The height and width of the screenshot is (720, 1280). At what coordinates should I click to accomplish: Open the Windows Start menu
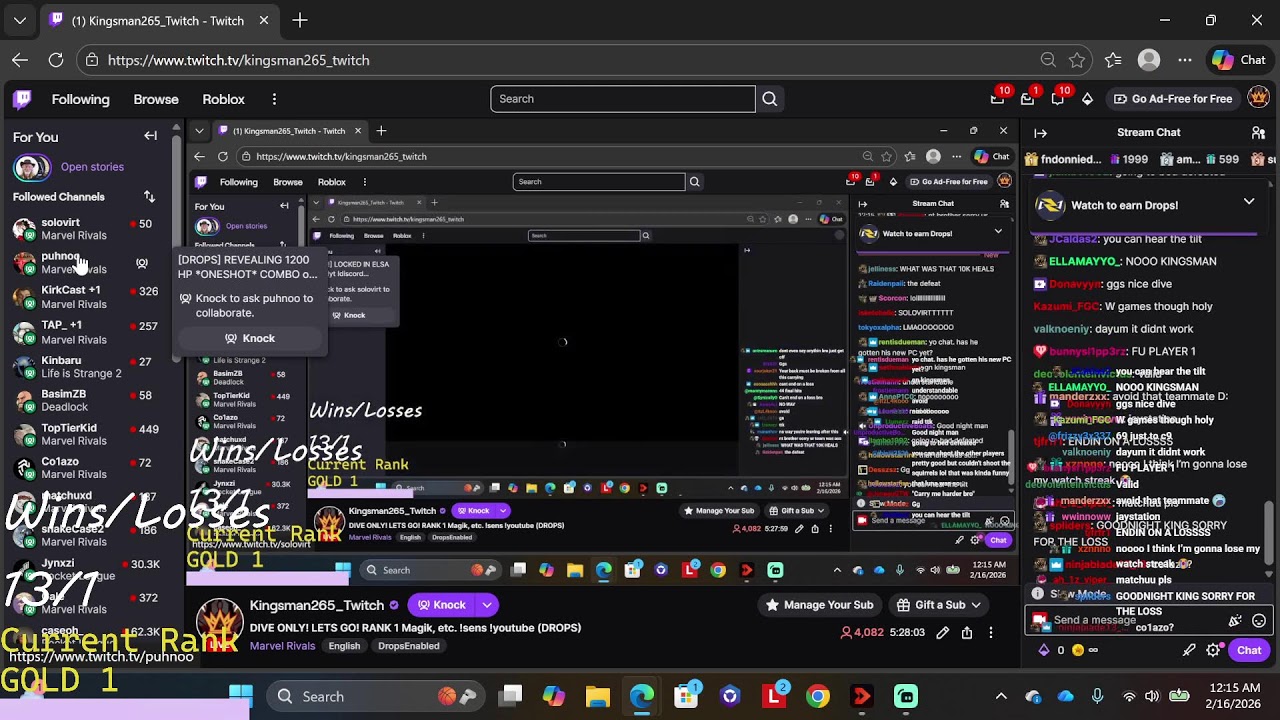coord(241,696)
